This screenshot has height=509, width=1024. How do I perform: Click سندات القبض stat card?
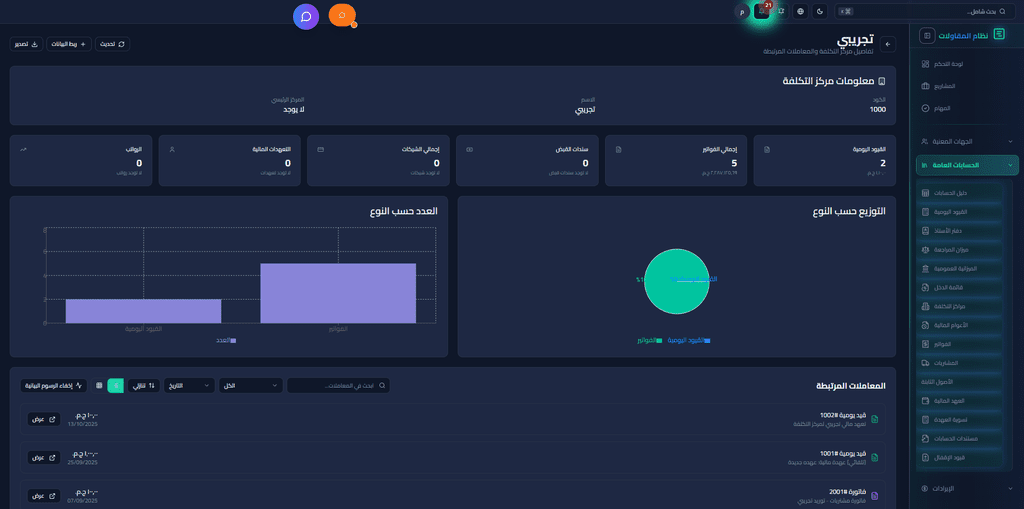(x=527, y=161)
